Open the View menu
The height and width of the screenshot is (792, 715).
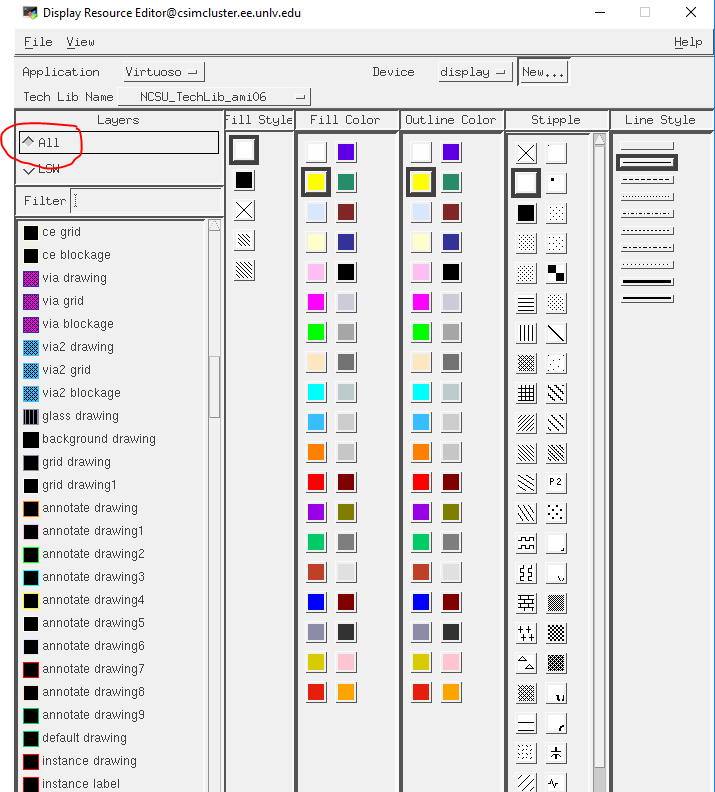click(80, 42)
